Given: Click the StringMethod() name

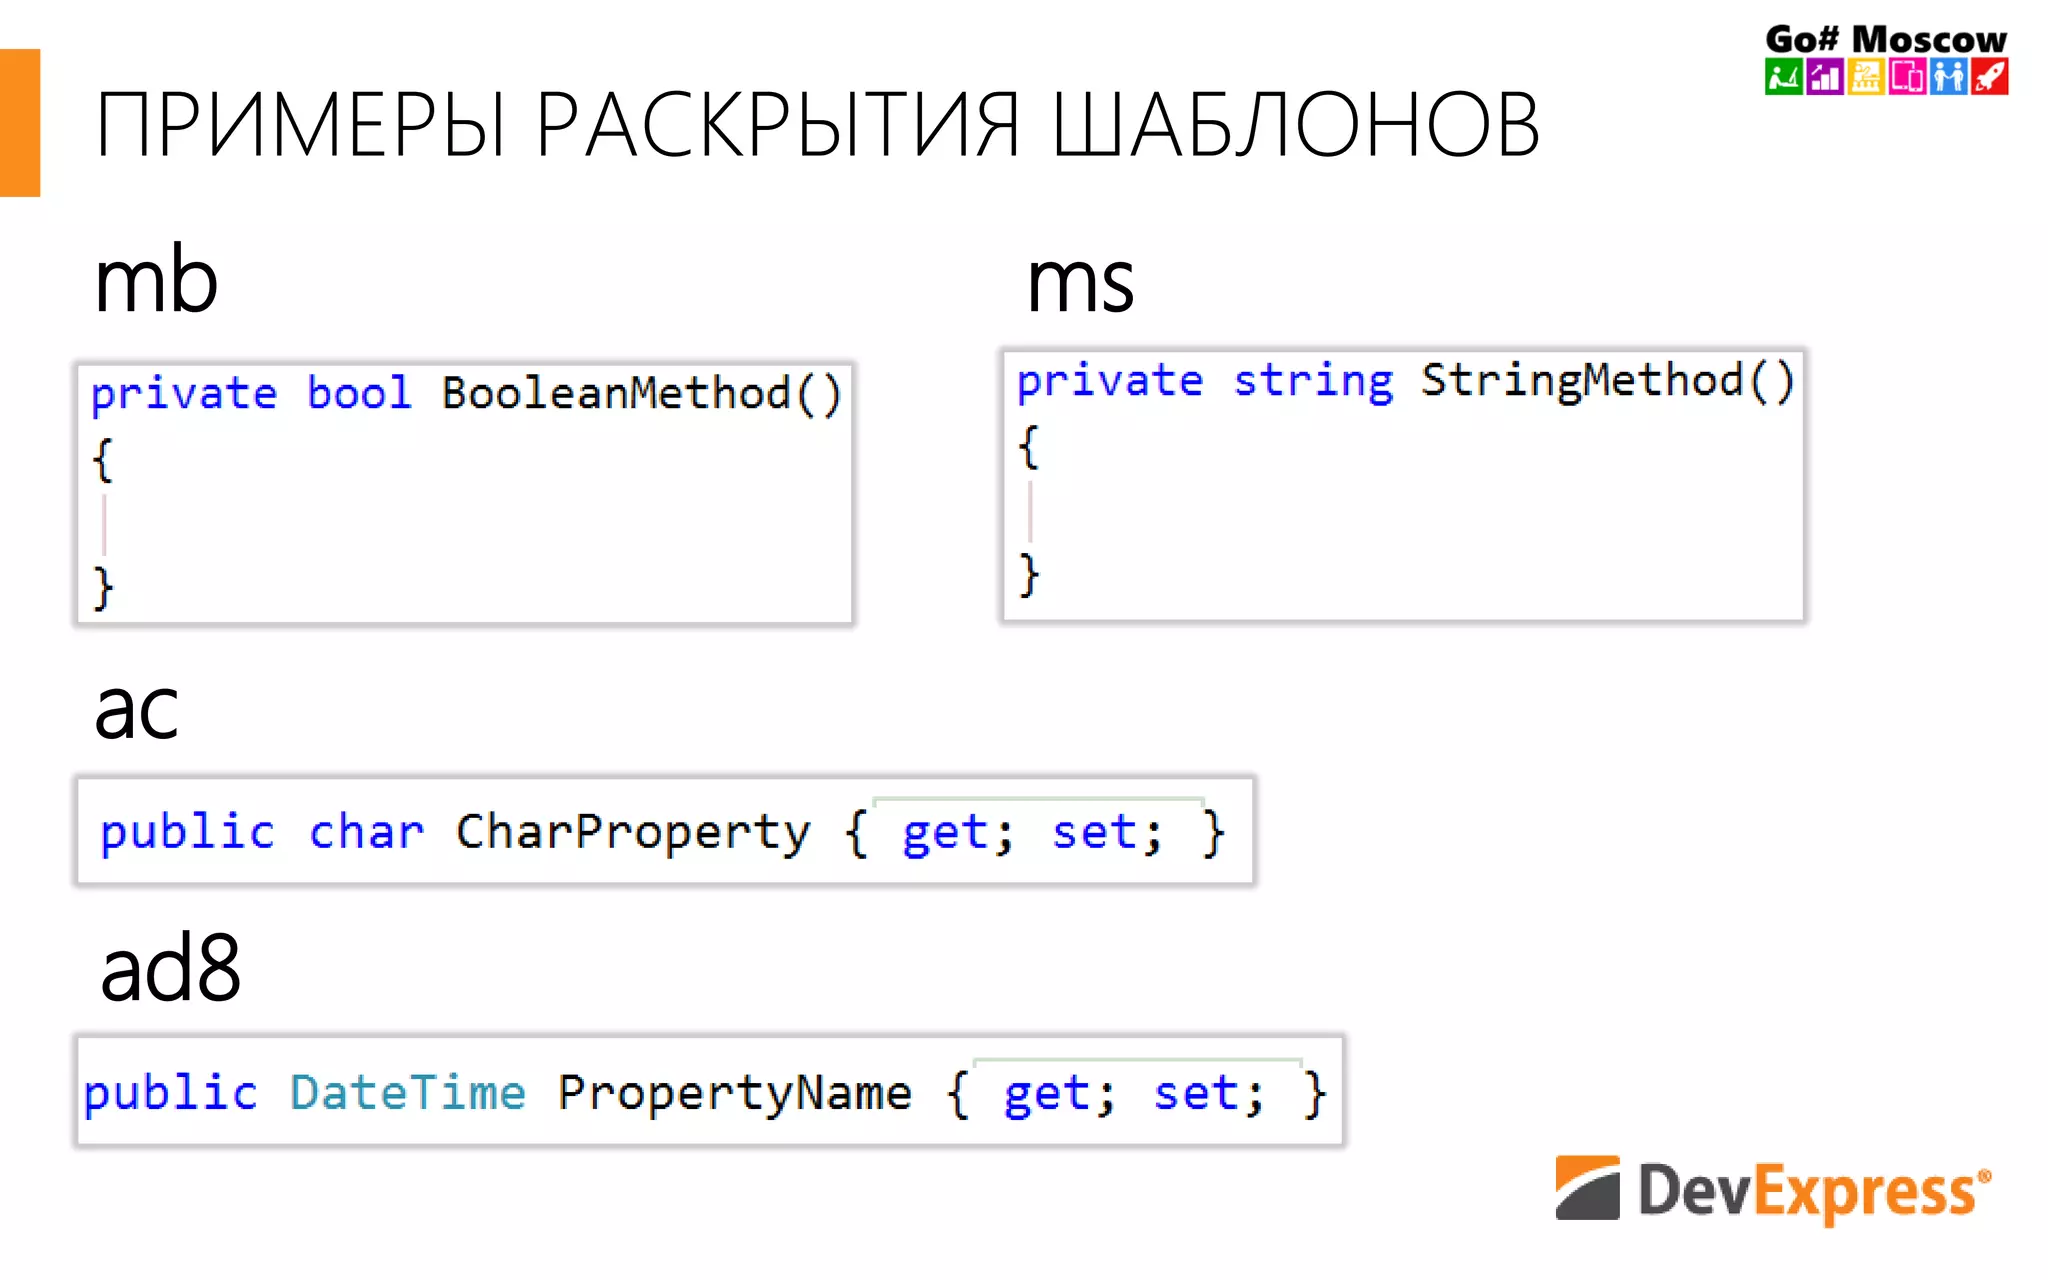Looking at the screenshot, I should (1608, 381).
